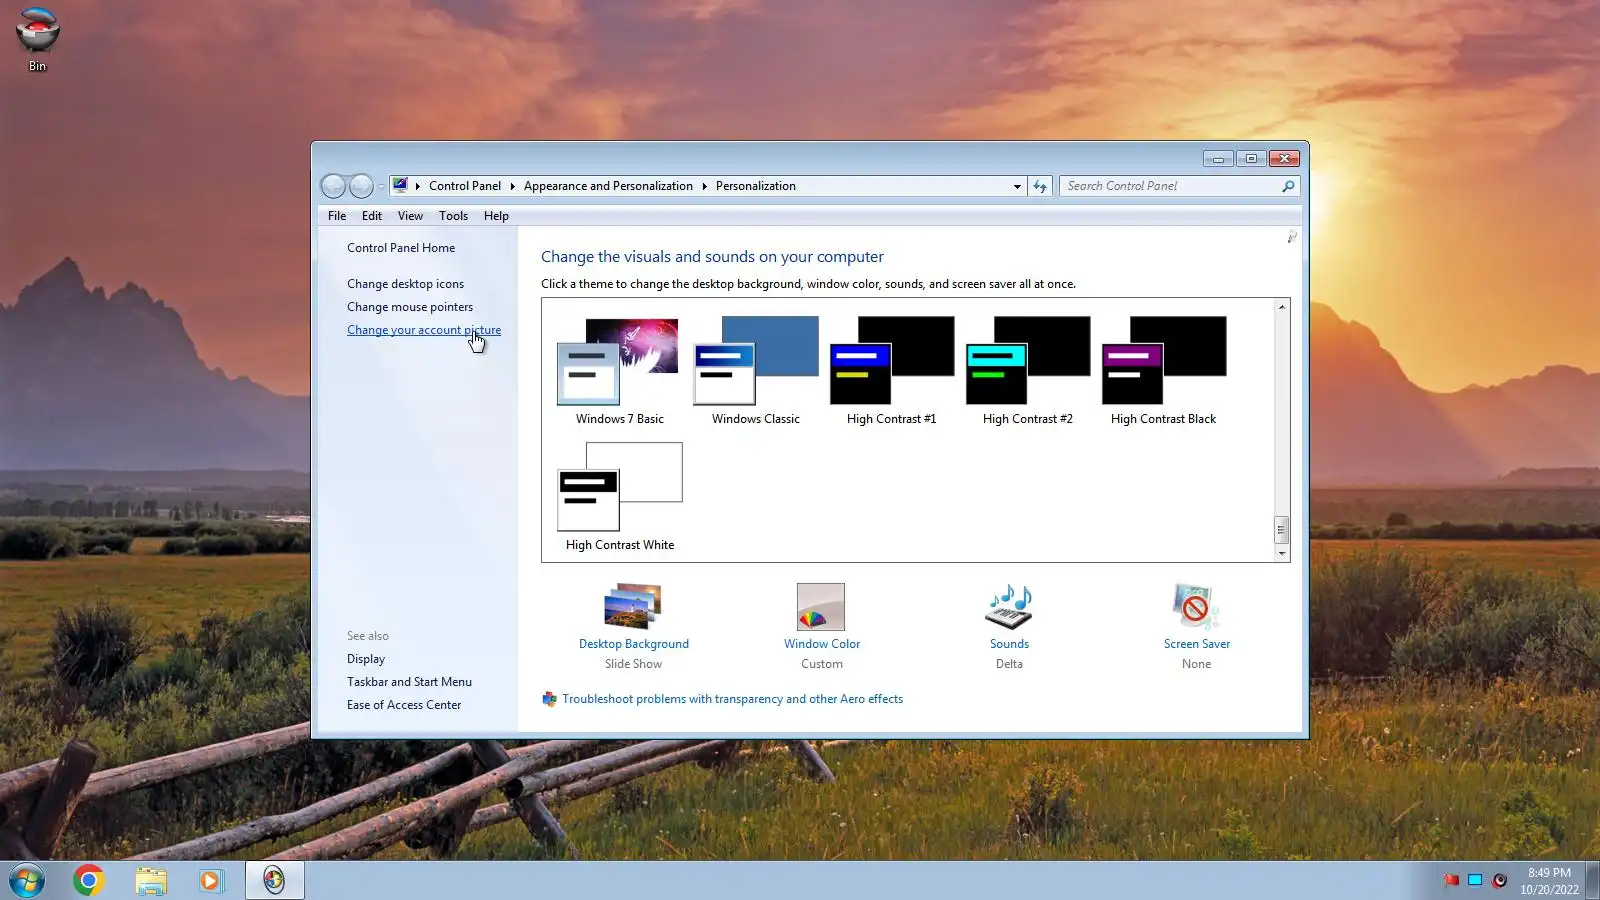The height and width of the screenshot is (900, 1600).
Task: Open Change desktop icons link
Action: tap(405, 284)
